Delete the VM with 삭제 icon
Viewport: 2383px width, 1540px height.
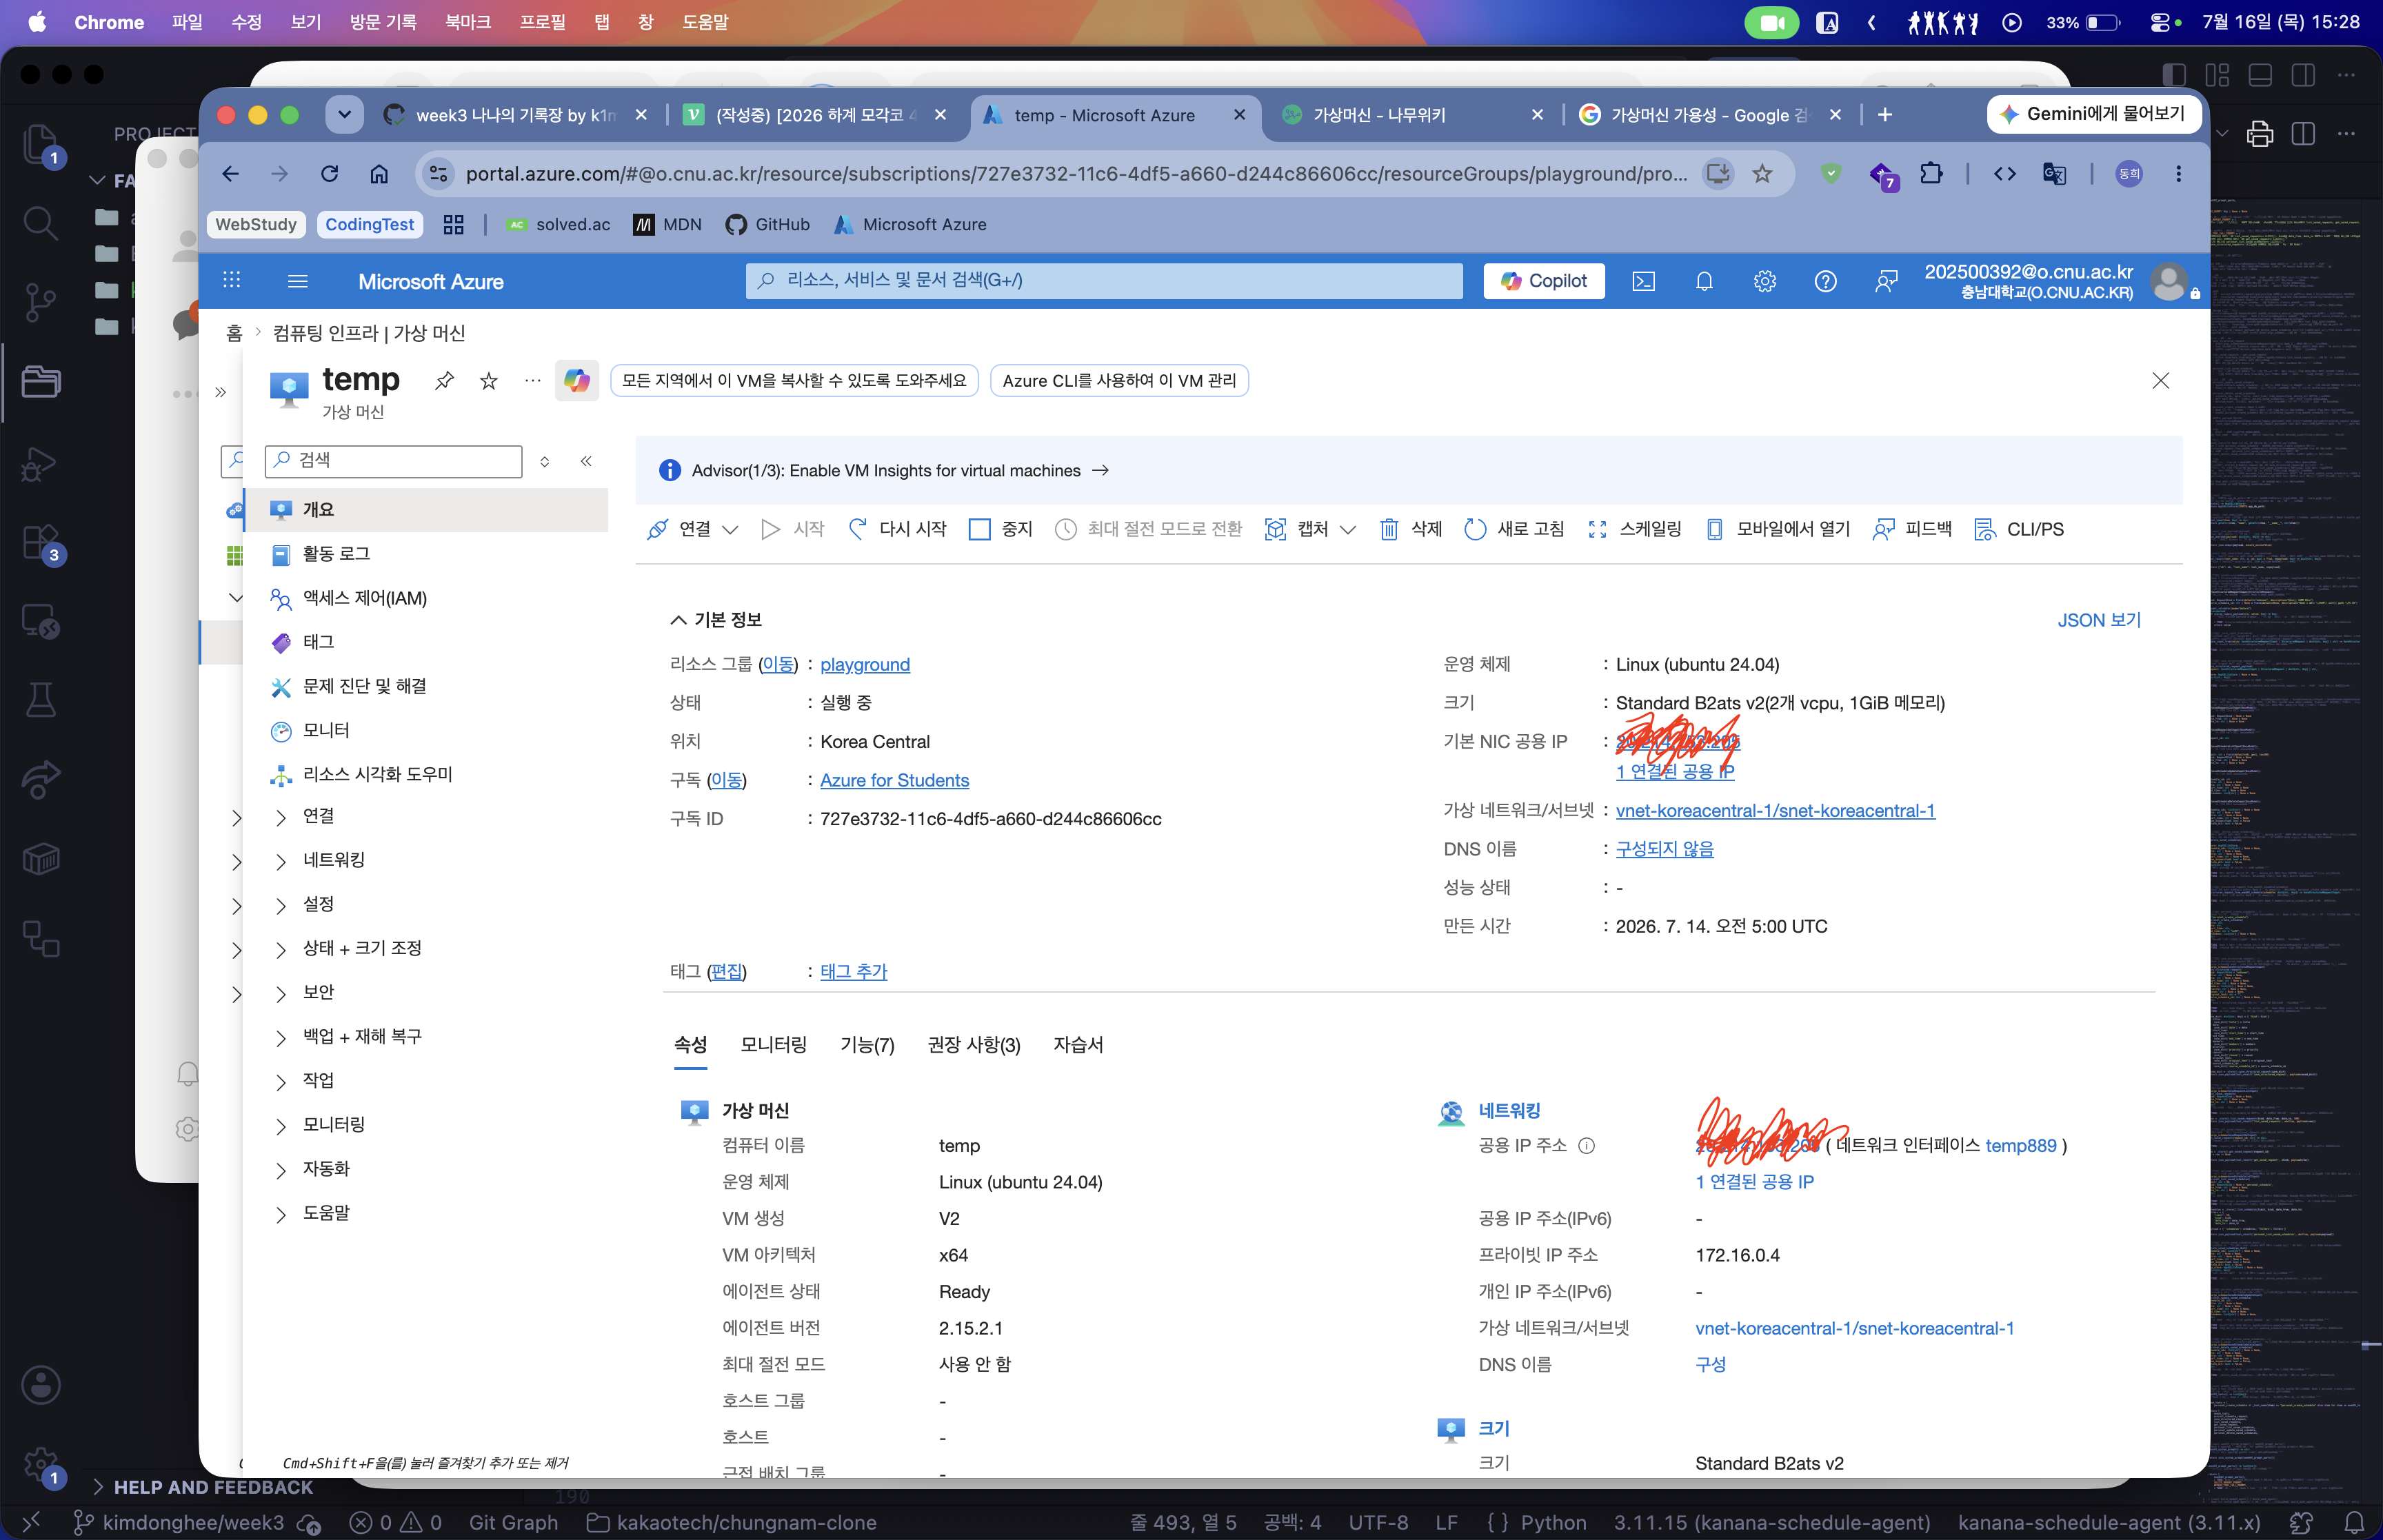1410,529
